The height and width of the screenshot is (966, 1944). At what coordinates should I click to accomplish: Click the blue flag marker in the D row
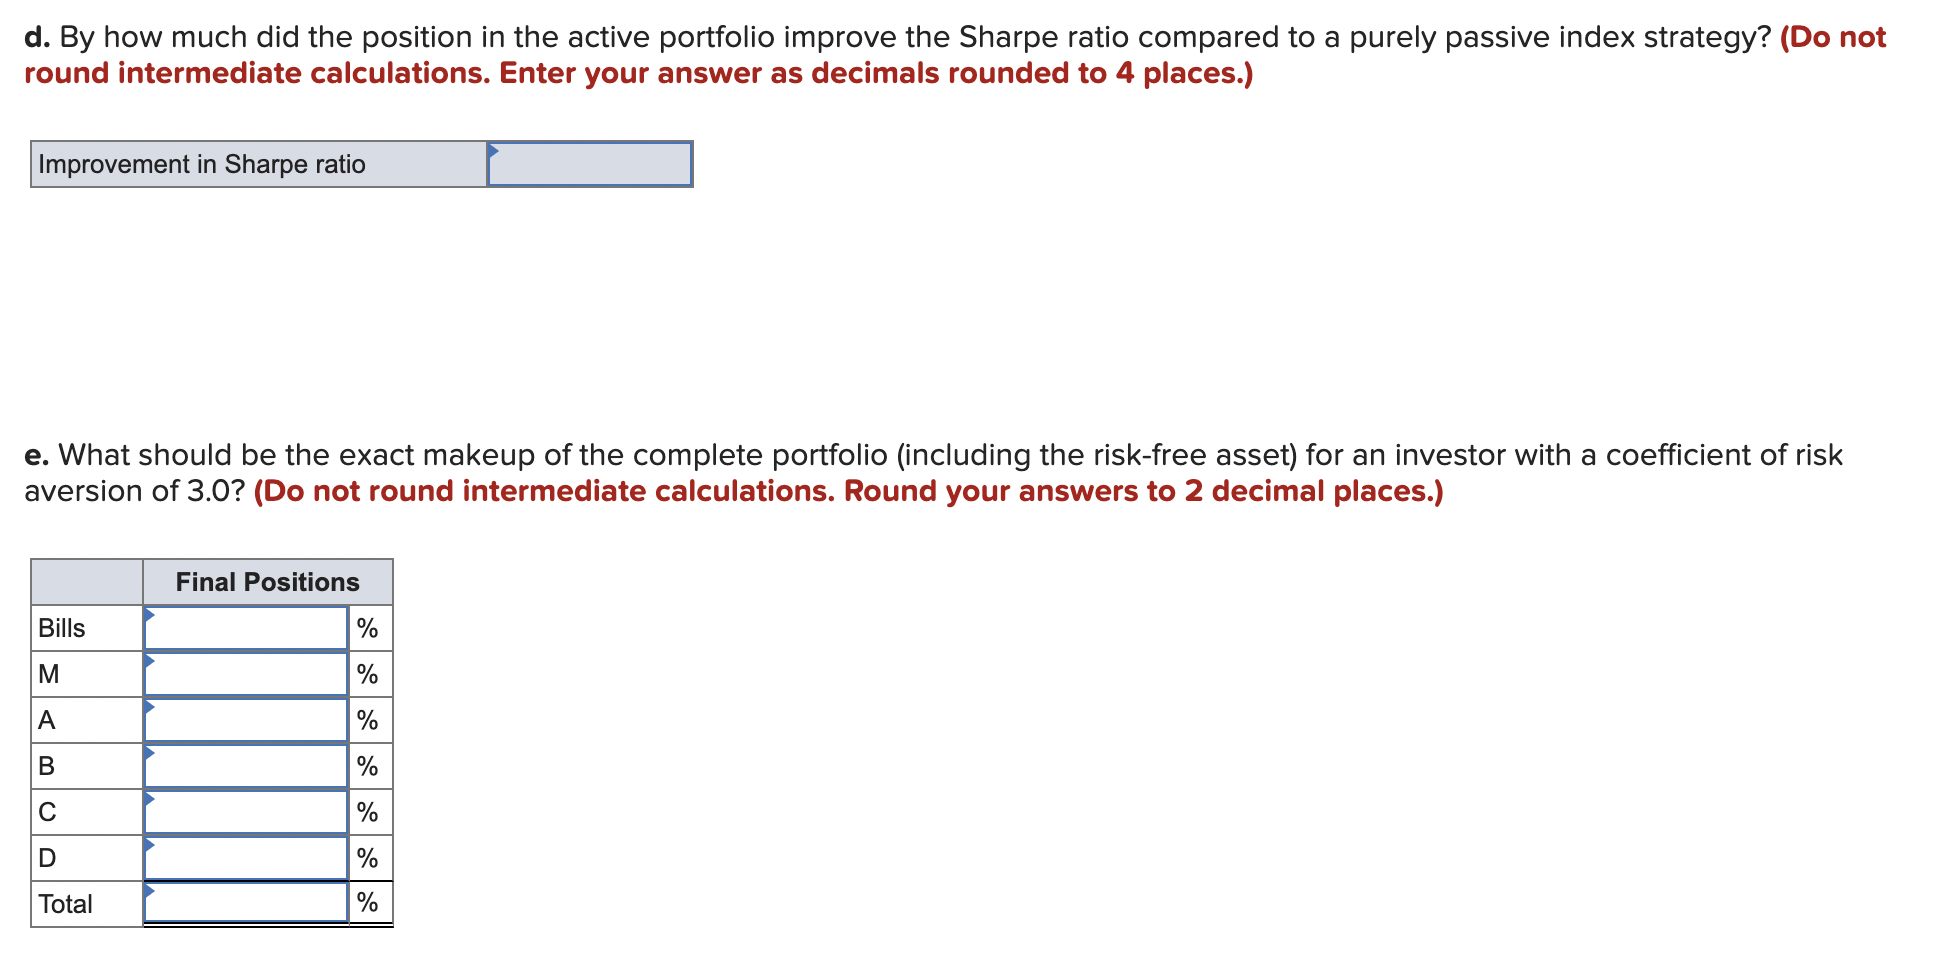coord(152,843)
